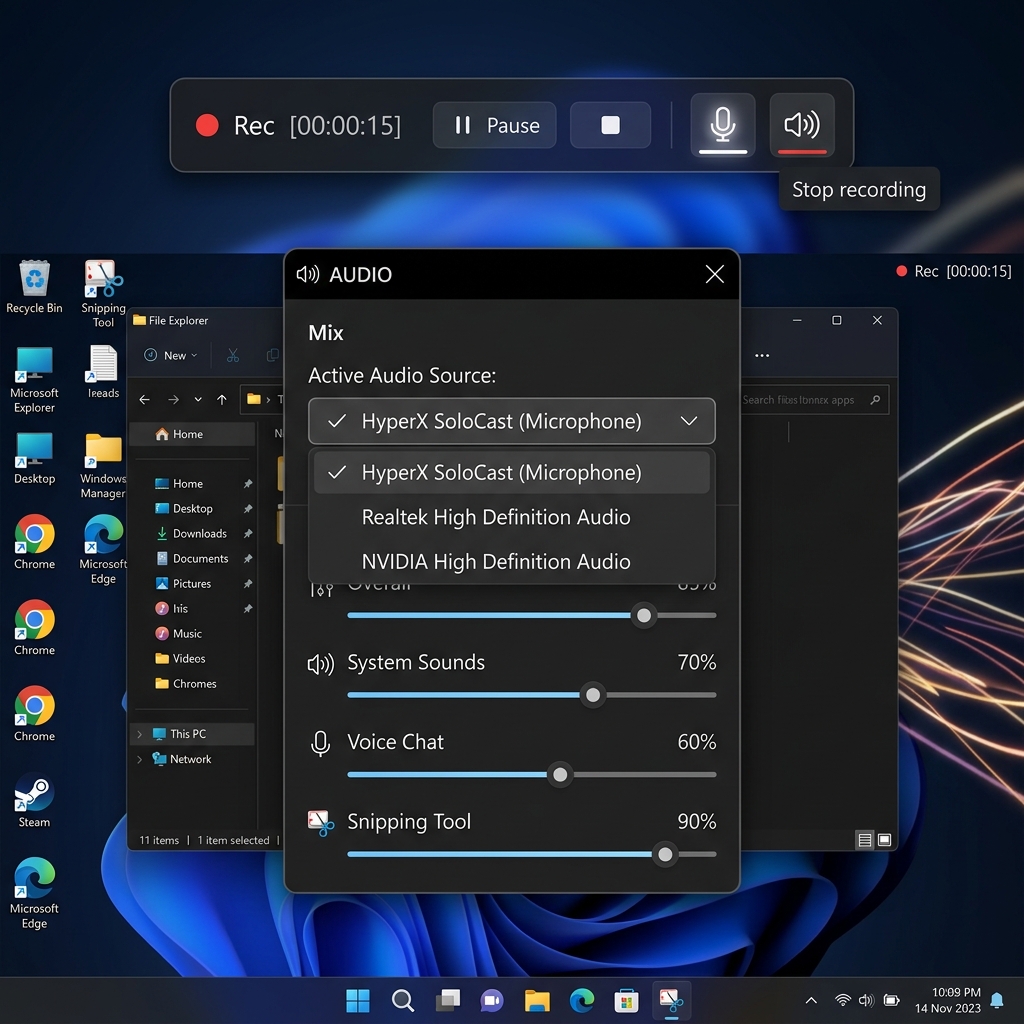Select the Windows Manager folder icon
Image resolution: width=1024 pixels, height=1024 pixels.
pos(103,465)
